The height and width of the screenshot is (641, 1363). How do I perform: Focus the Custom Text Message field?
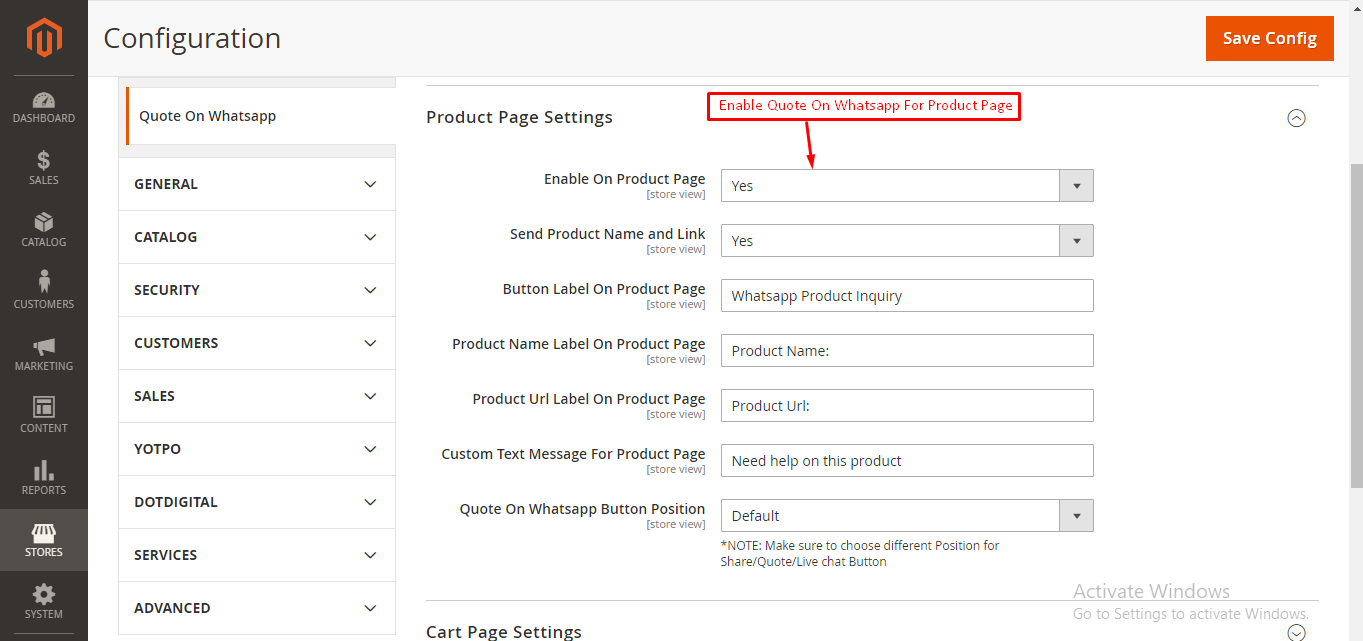click(x=907, y=461)
